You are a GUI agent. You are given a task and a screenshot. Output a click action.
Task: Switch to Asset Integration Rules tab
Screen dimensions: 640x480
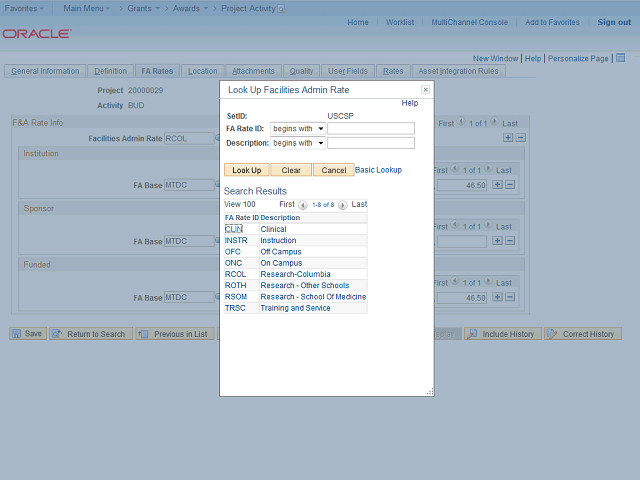(458, 71)
